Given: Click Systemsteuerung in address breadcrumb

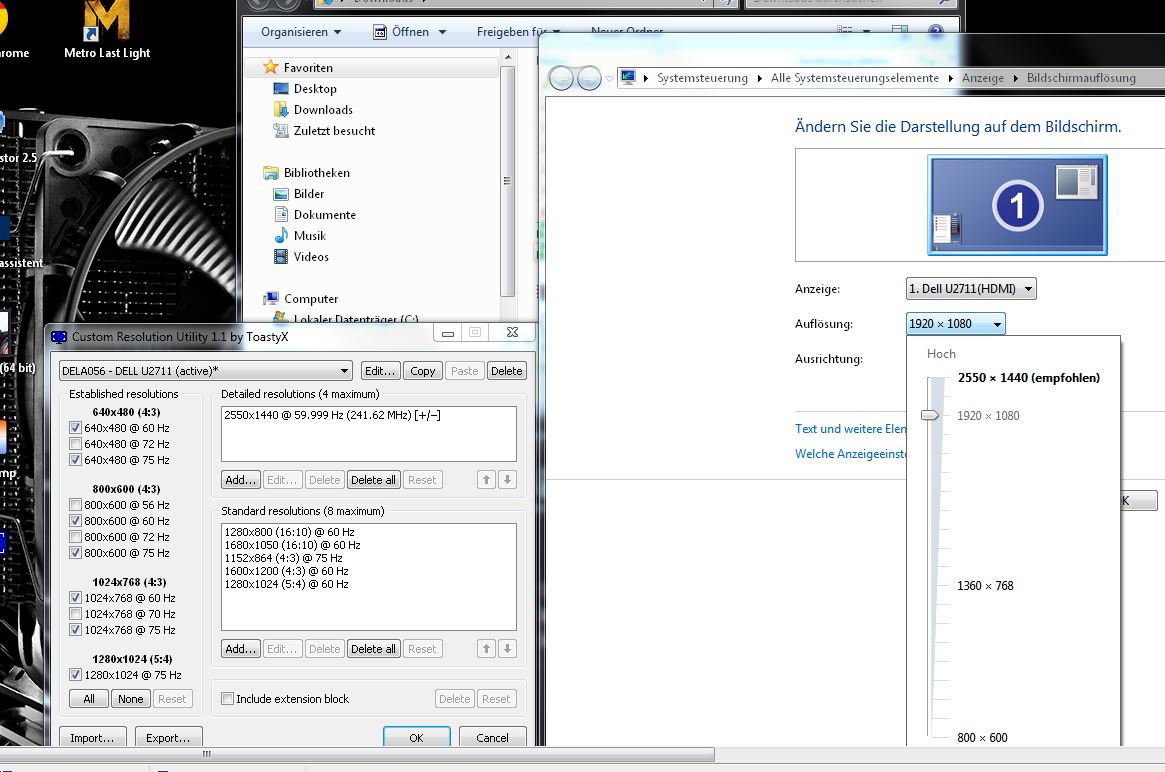Looking at the screenshot, I should 702,78.
